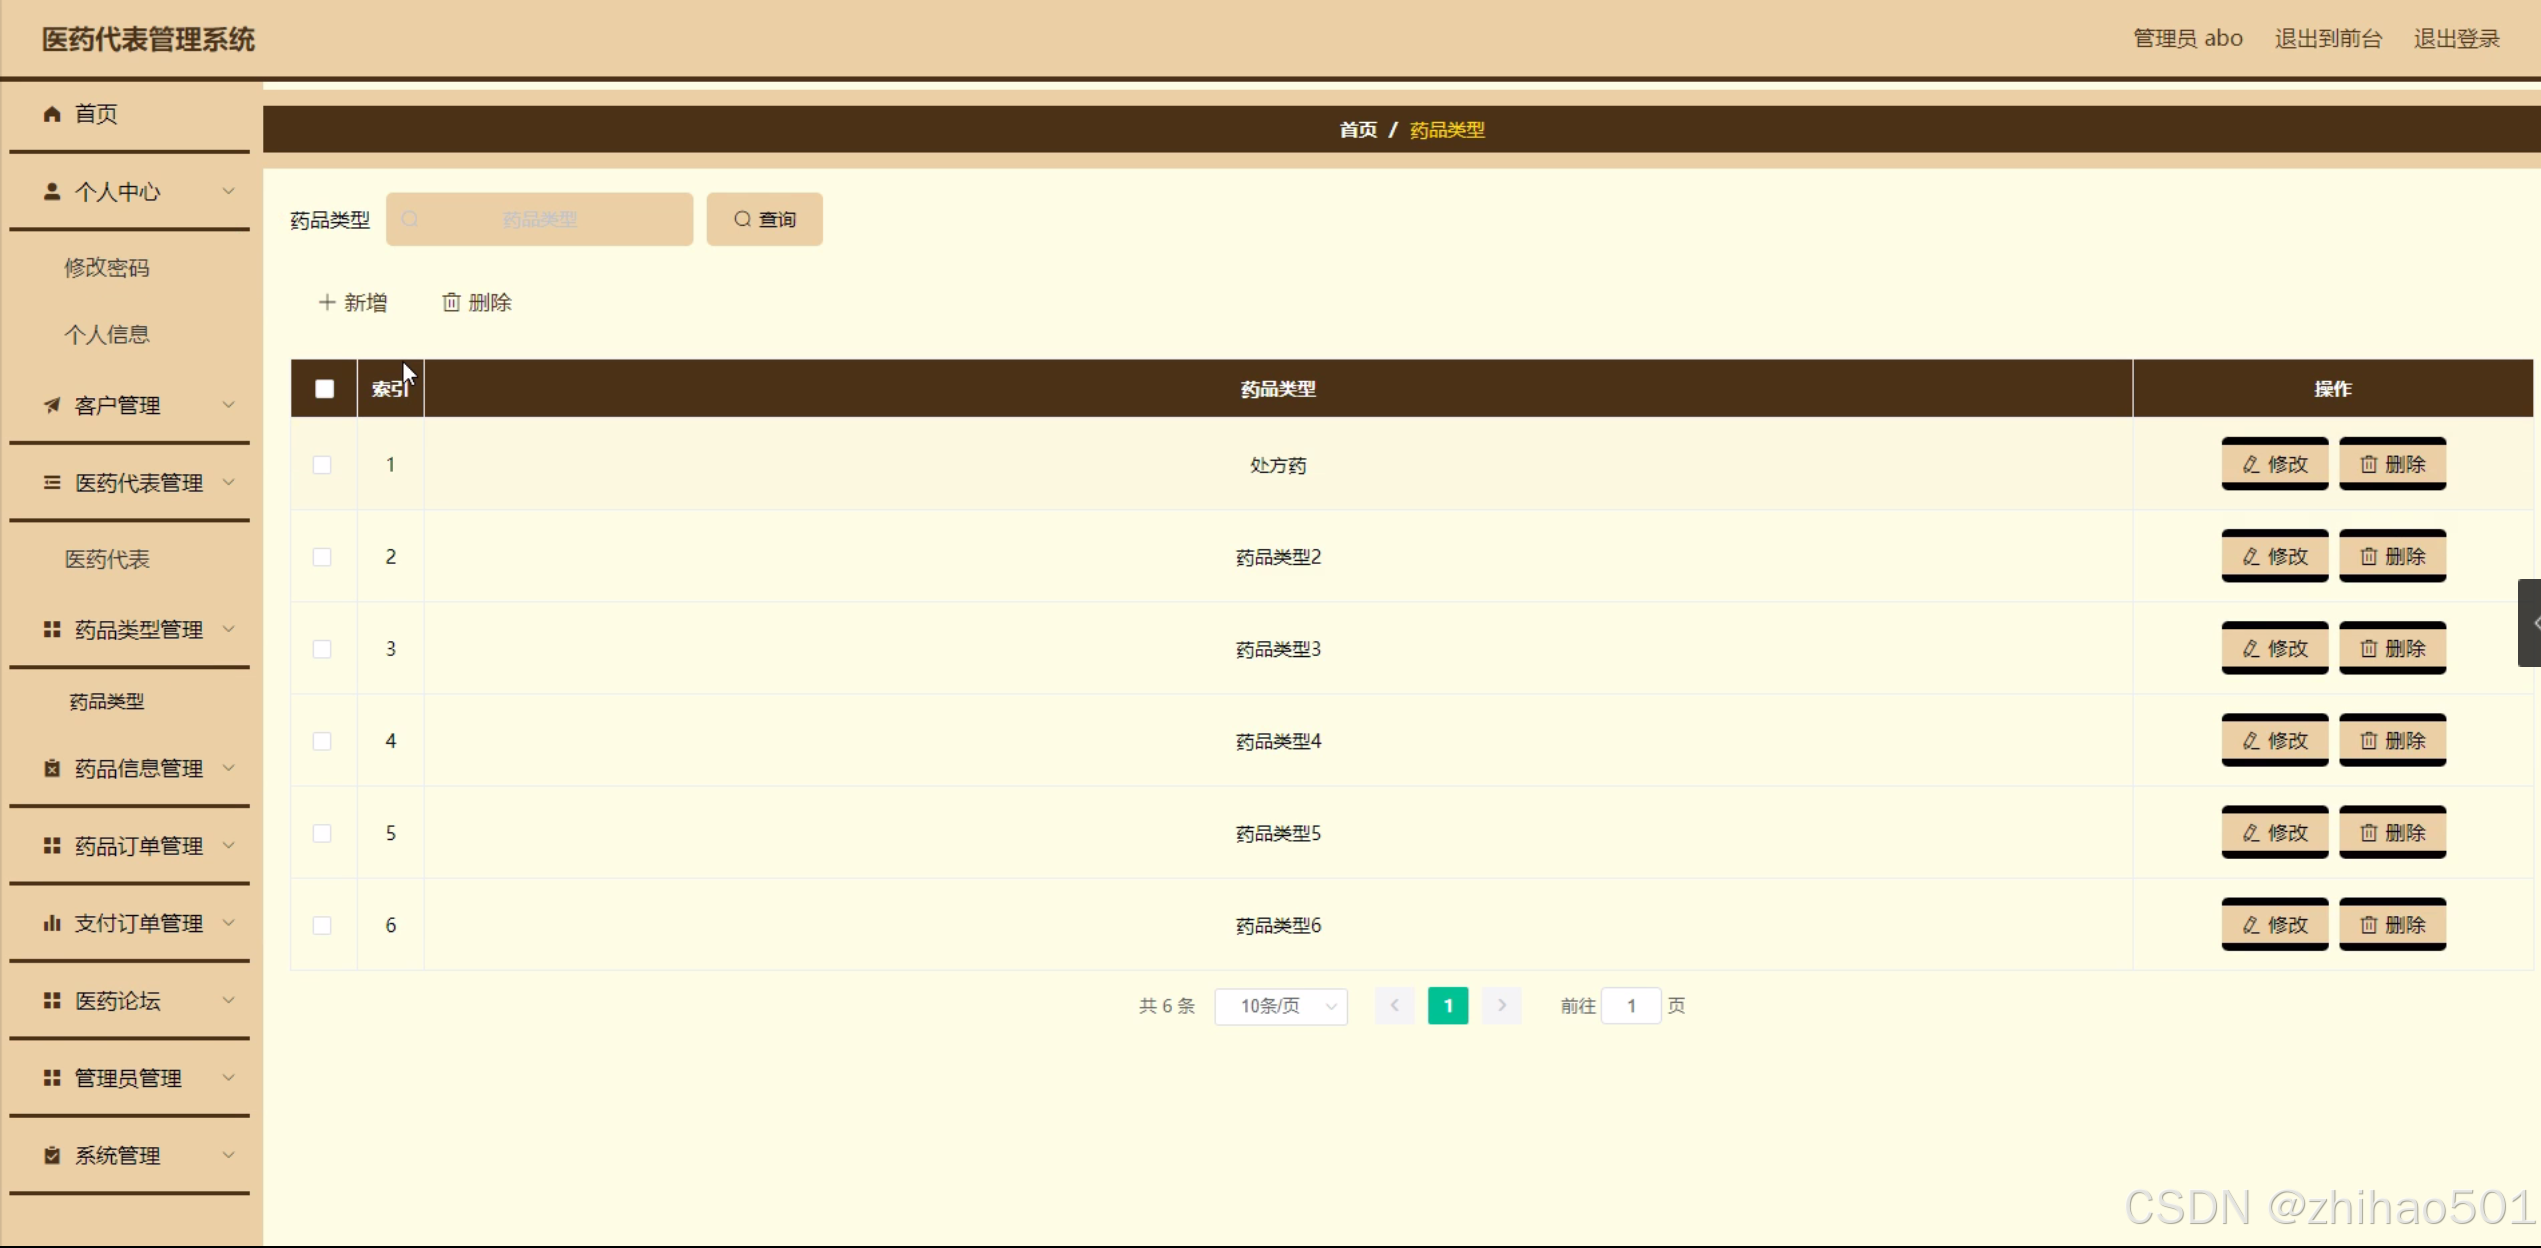The height and width of the screenshot is (1248, 2541).
Task: Click the bar chart icon for 支付订单管理
Action: 52,923
